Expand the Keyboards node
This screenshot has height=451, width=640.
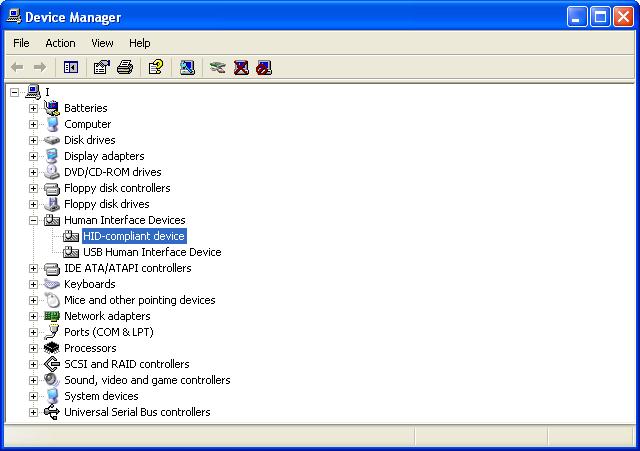pyautogui.click(x=33, y=284)
